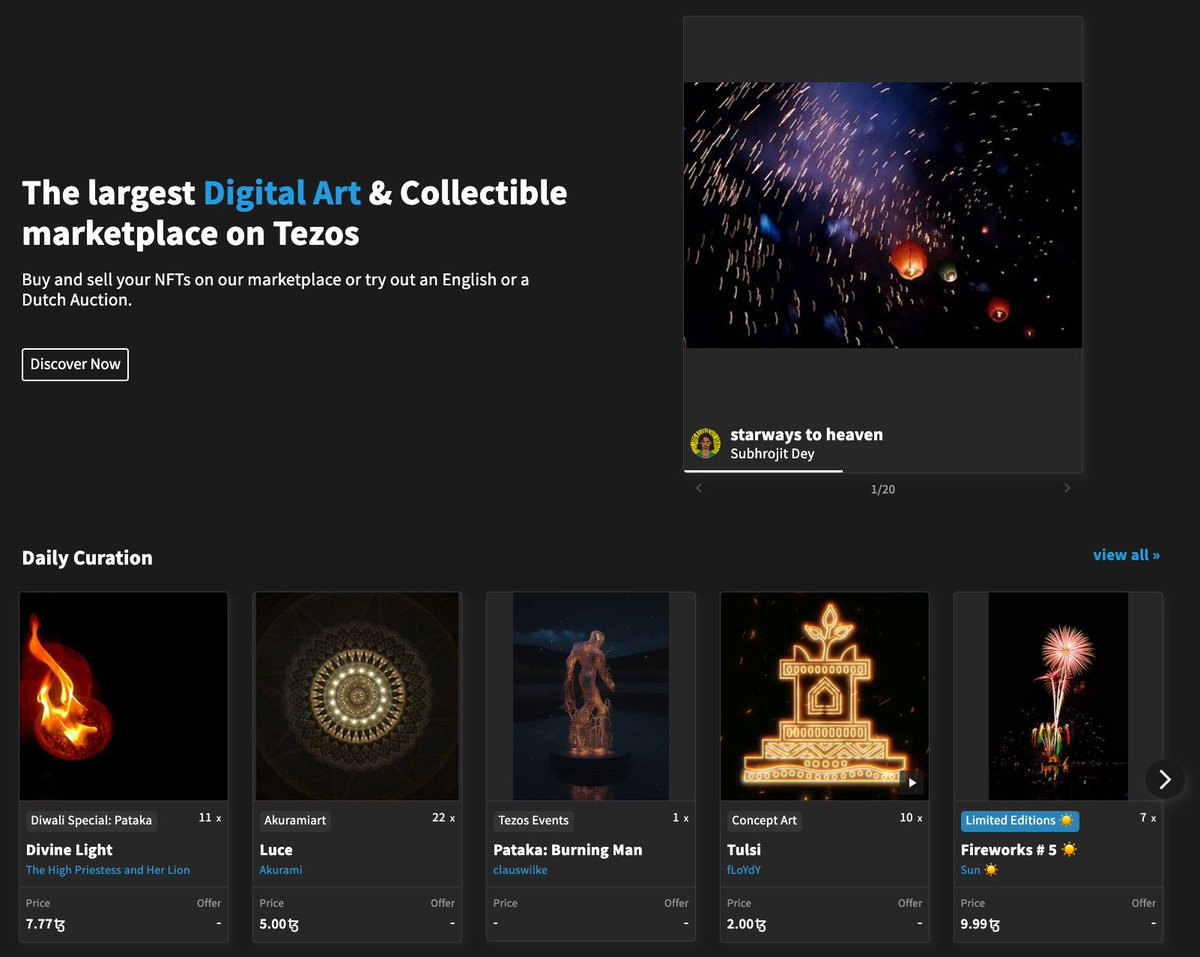Visit the clauswilke artist profile

coord(520,870)
